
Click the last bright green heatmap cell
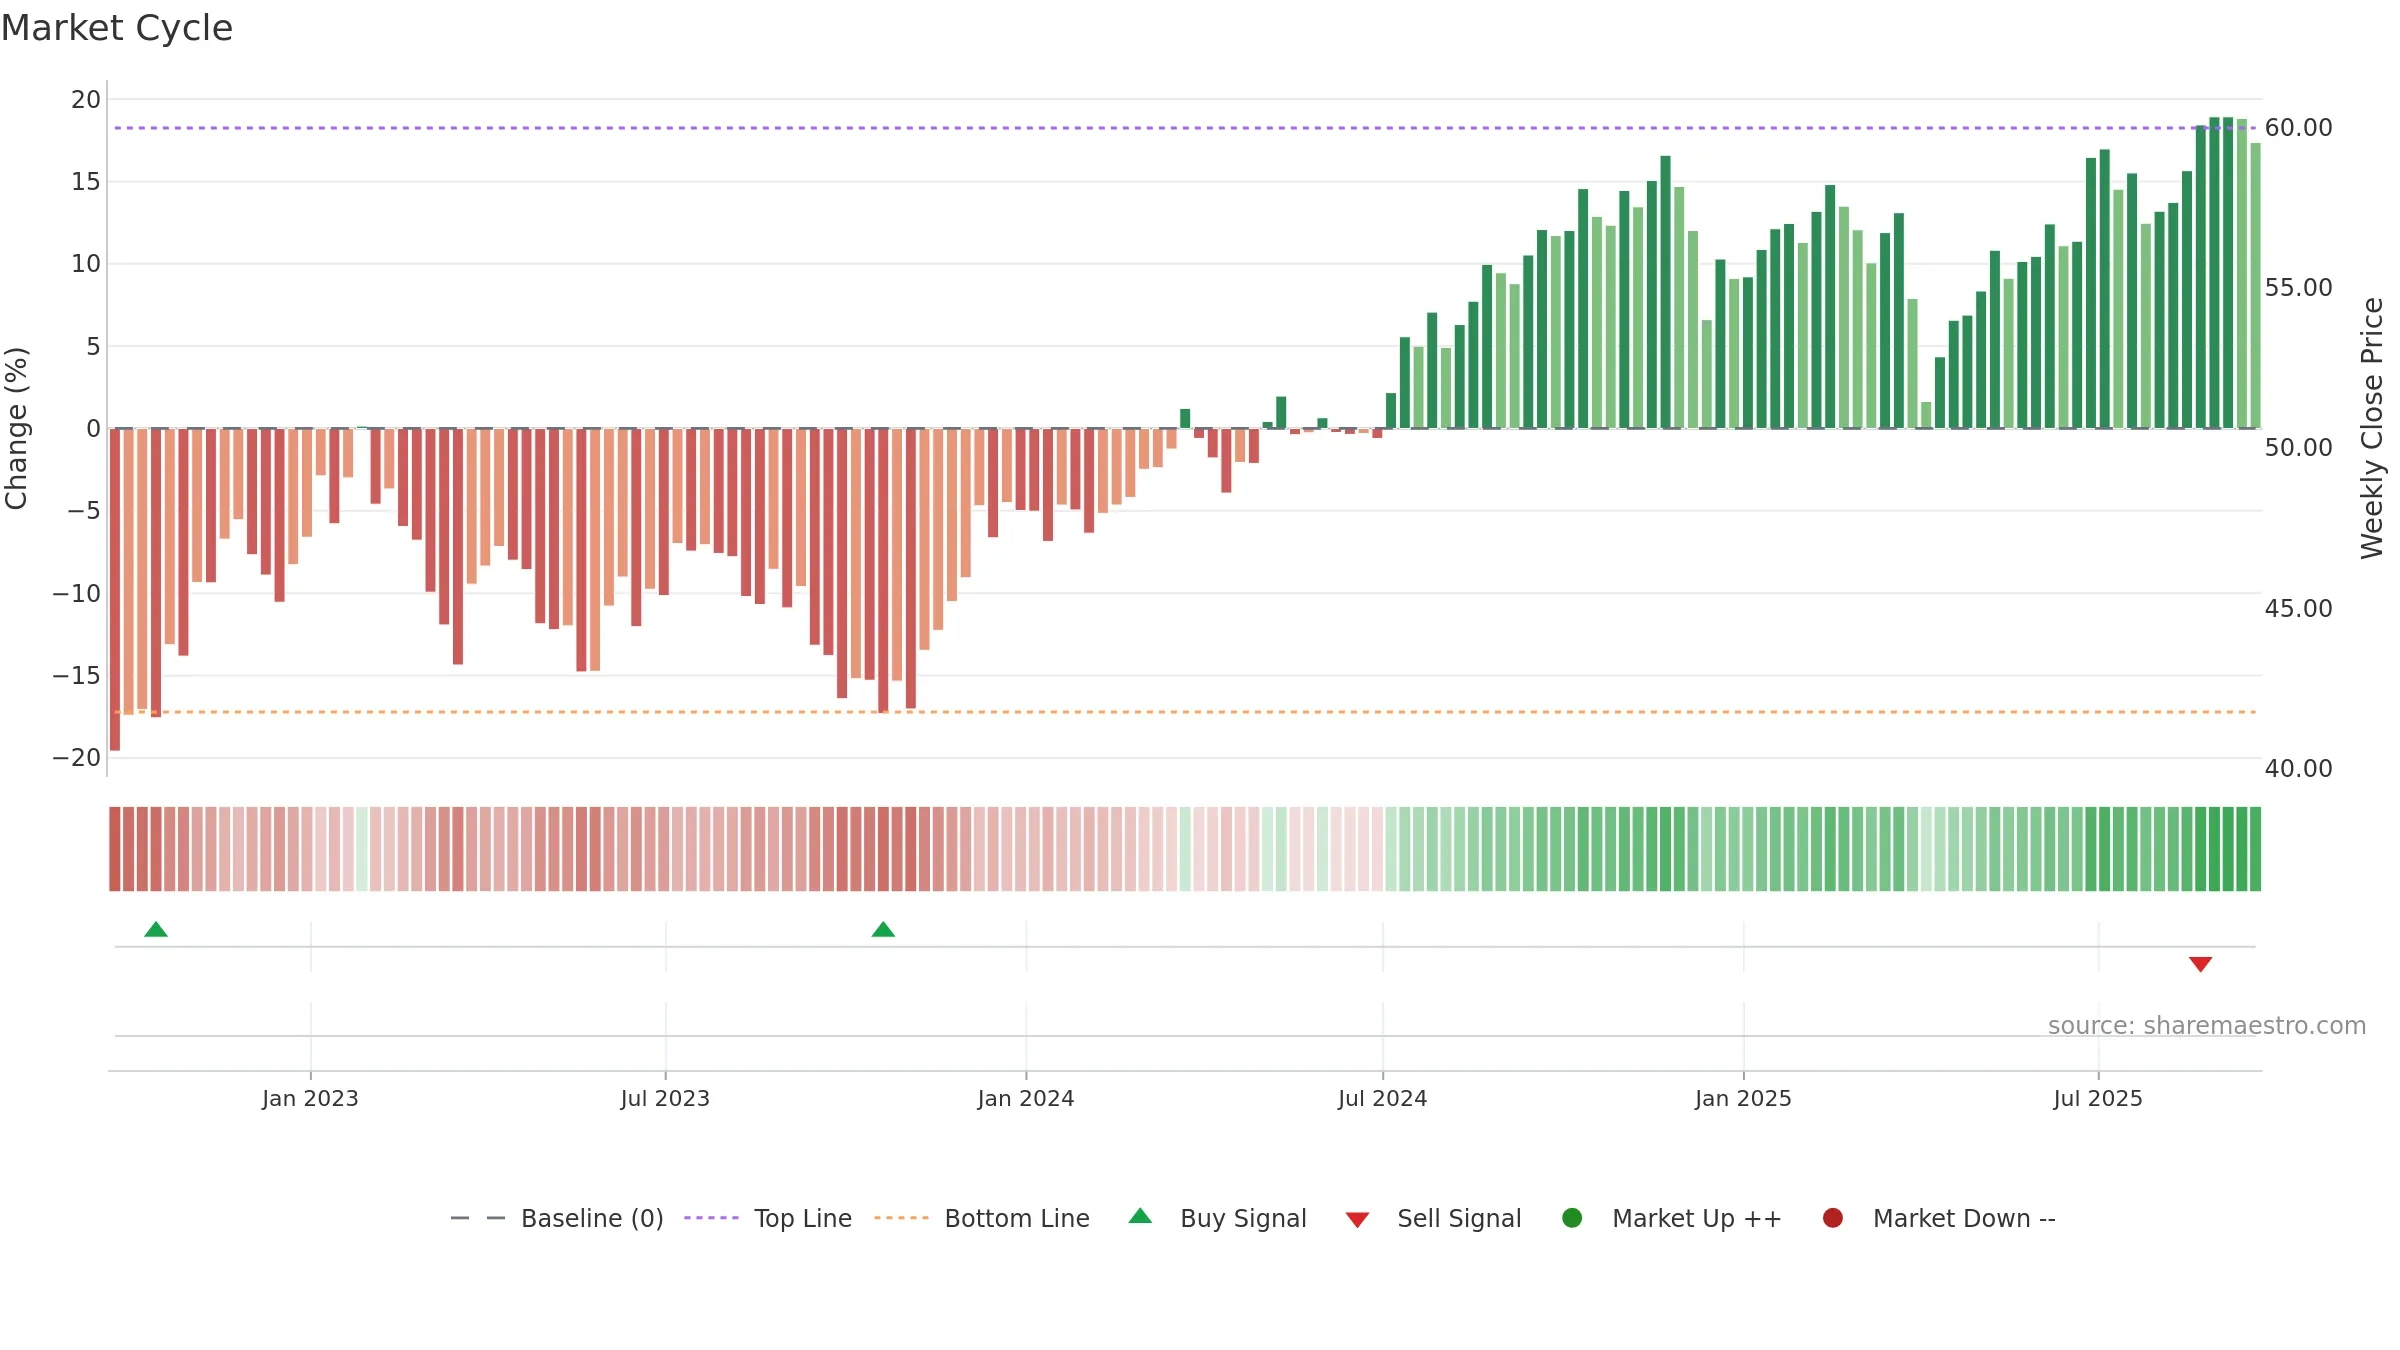tap(2255, 849)
